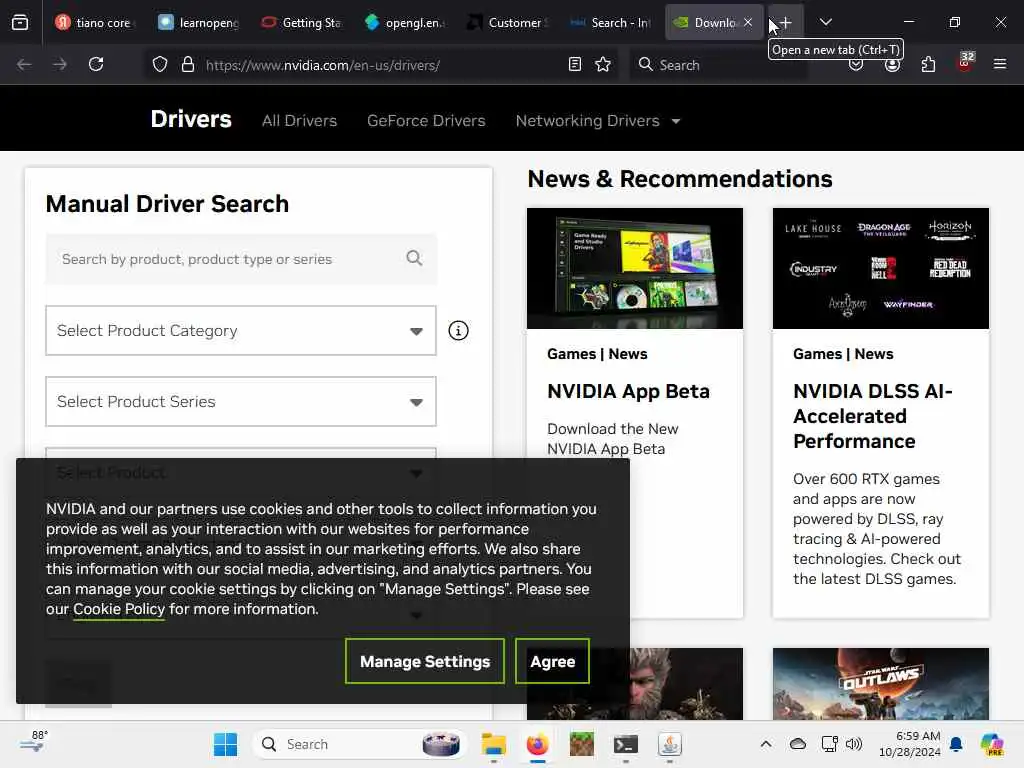The height and width of the screenshot is (768, 1024).
Task: Open Firefox account icon
Action: [x=892, y=64]
